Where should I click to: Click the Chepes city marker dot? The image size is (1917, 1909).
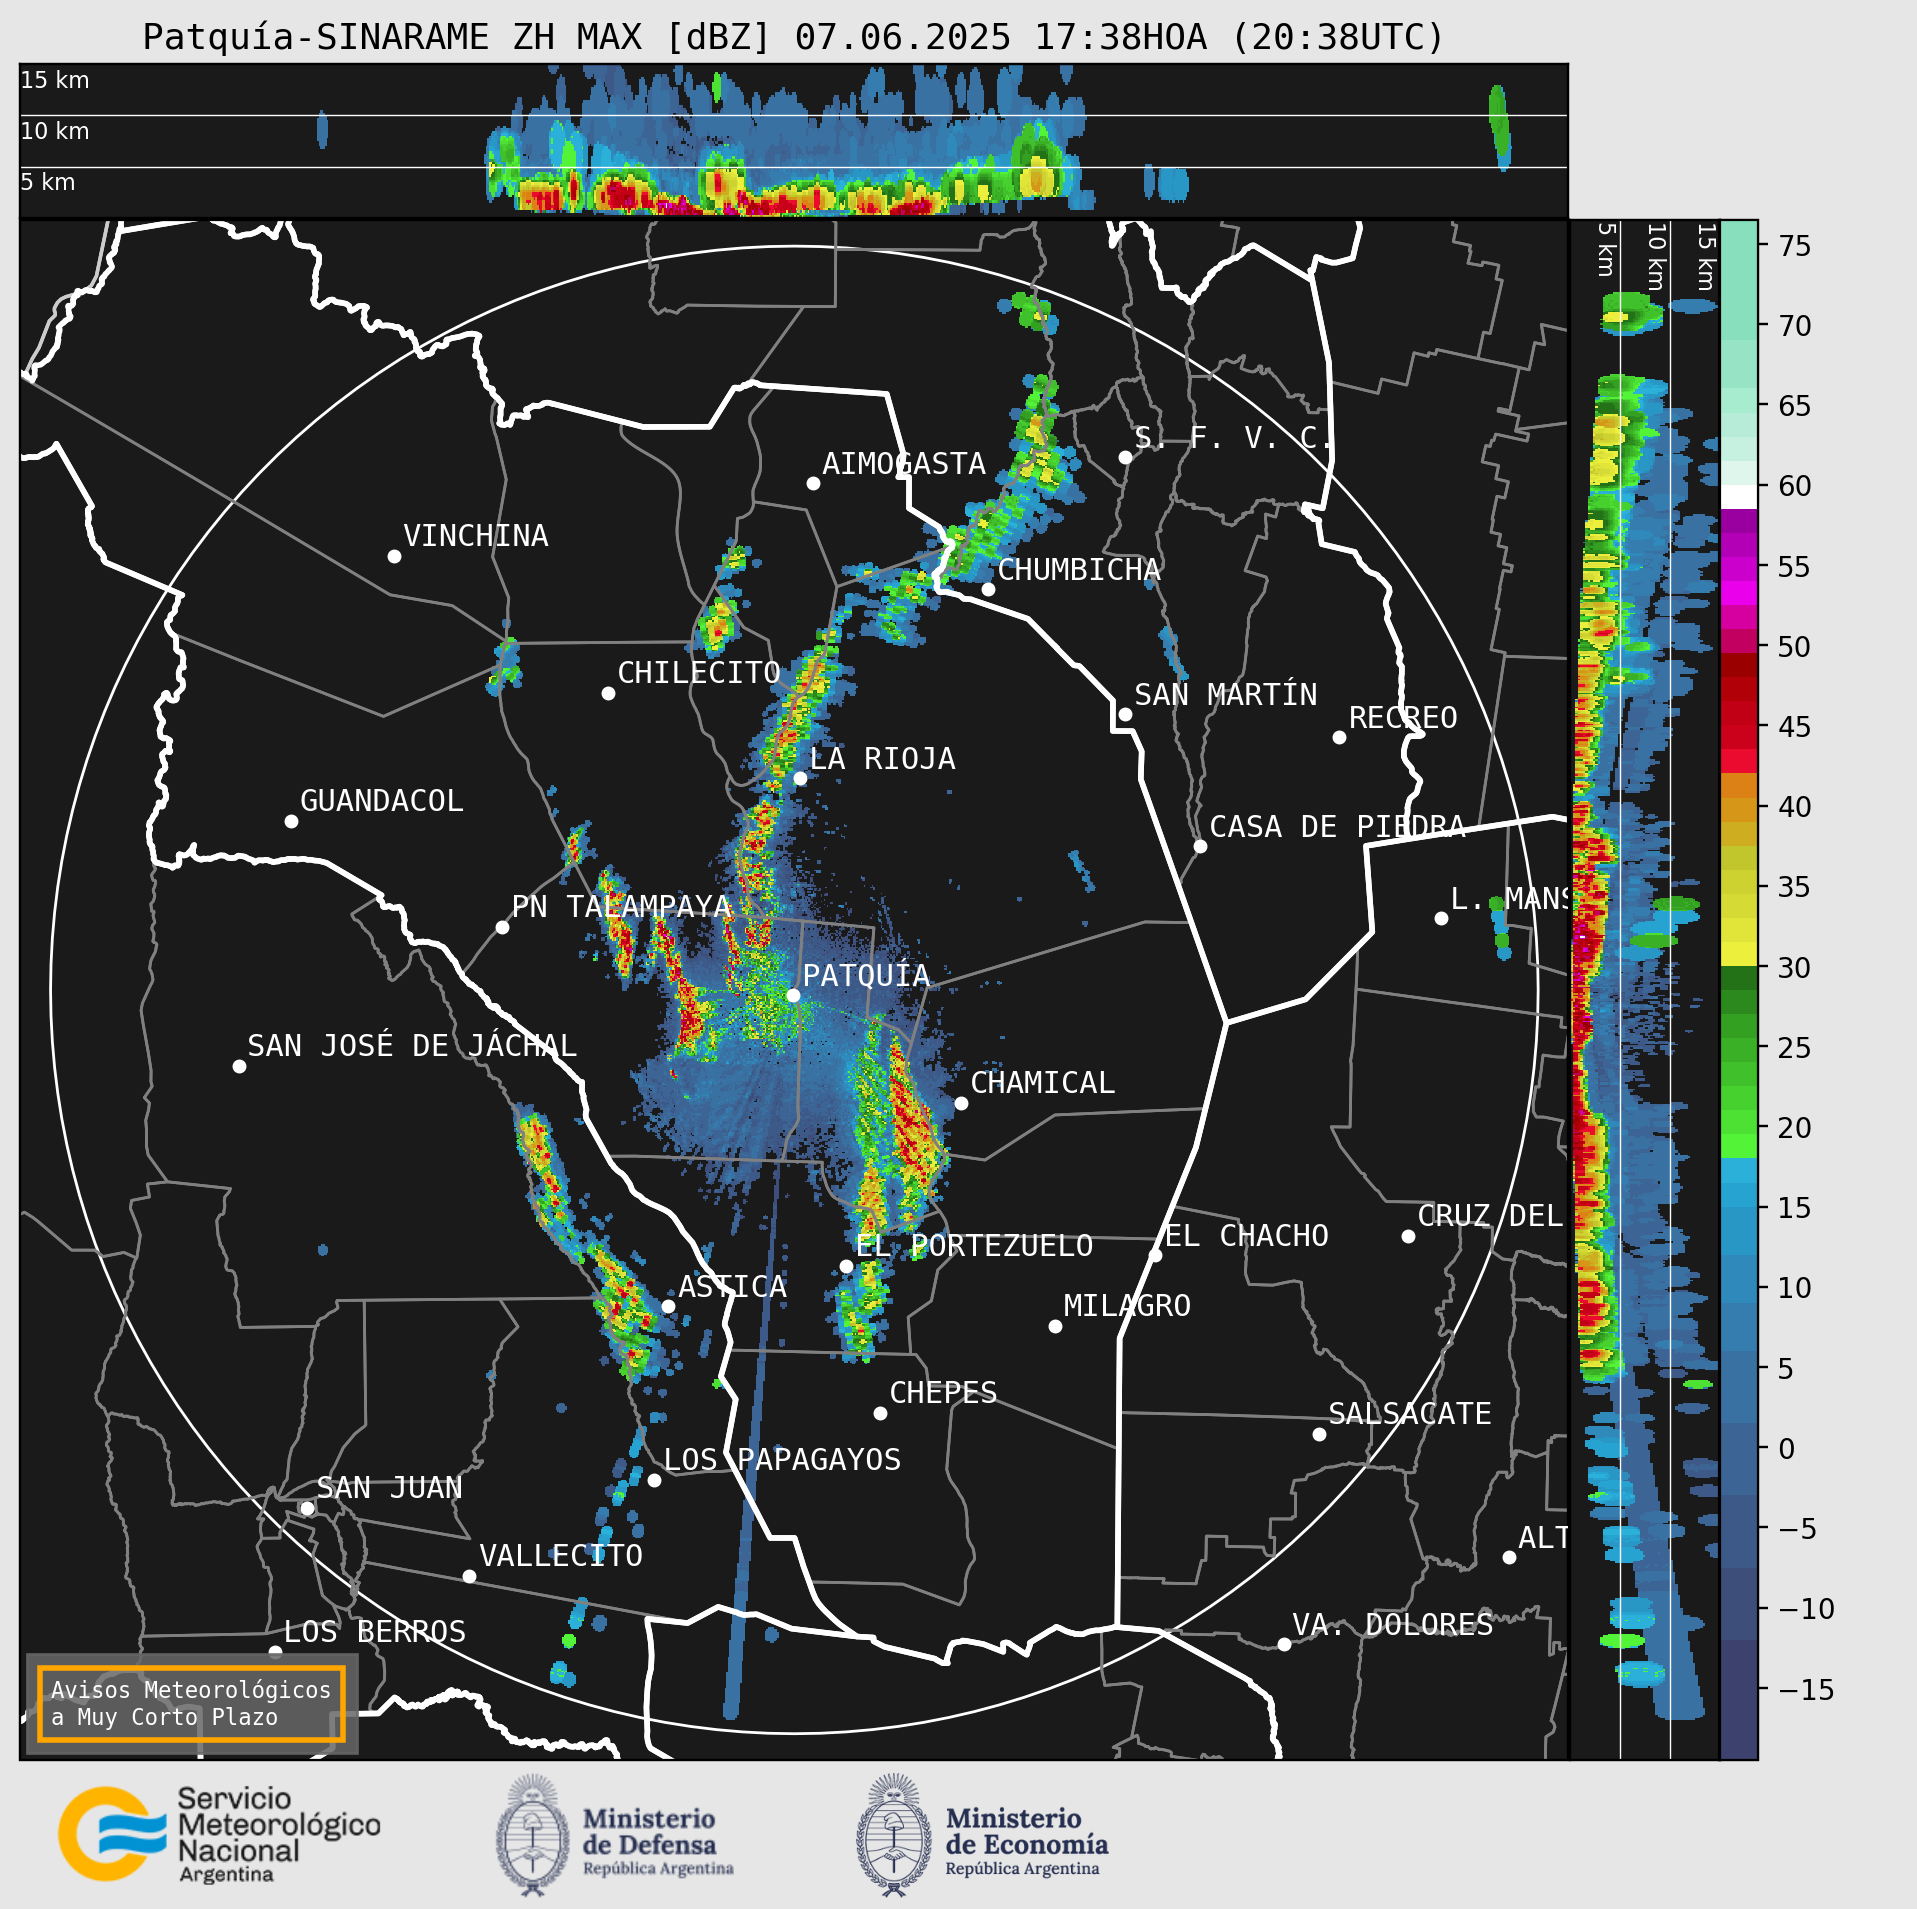880,1413
